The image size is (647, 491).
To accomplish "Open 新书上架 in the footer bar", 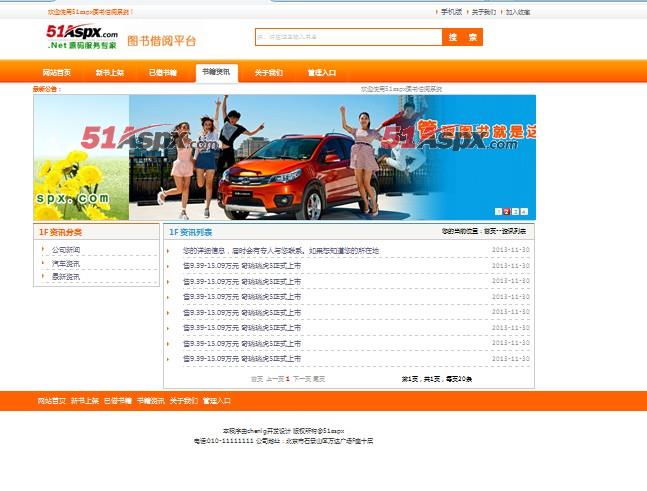I will (x=85, y=401).
